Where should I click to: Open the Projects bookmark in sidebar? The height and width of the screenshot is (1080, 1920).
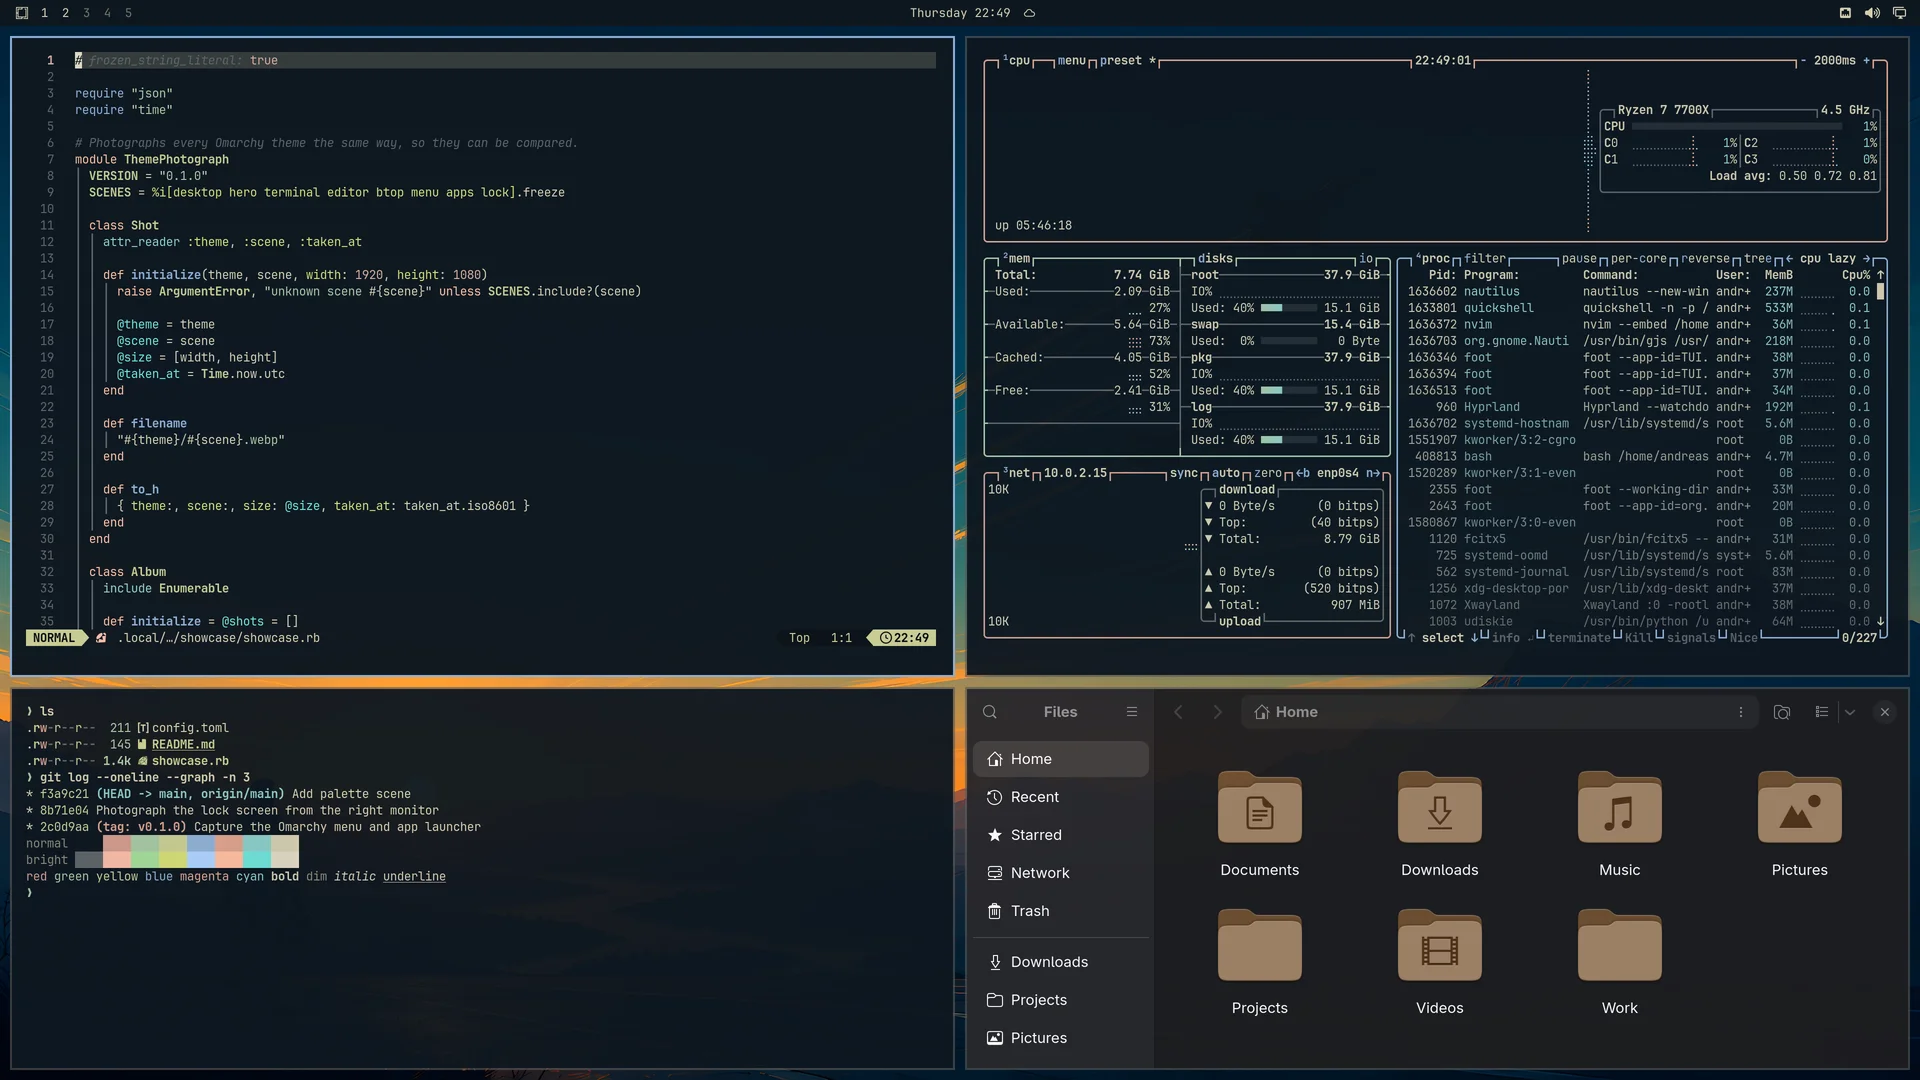coord(1061,1000)
